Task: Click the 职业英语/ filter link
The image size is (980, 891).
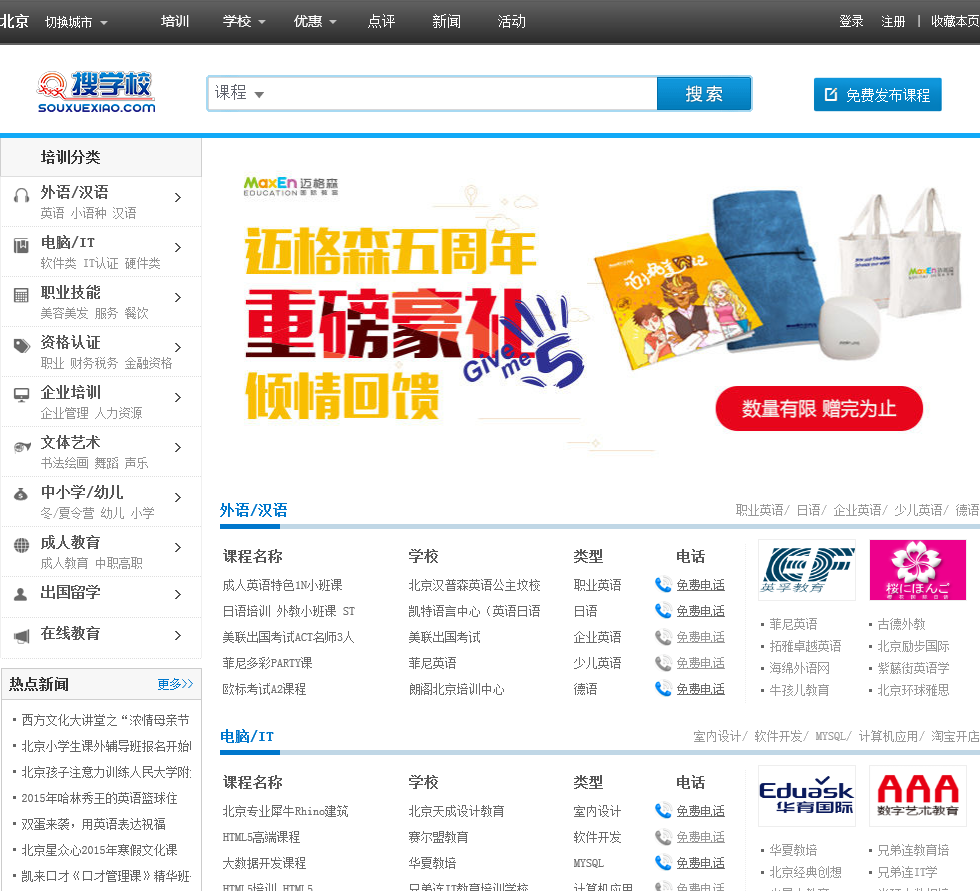Action: point(762,510)
